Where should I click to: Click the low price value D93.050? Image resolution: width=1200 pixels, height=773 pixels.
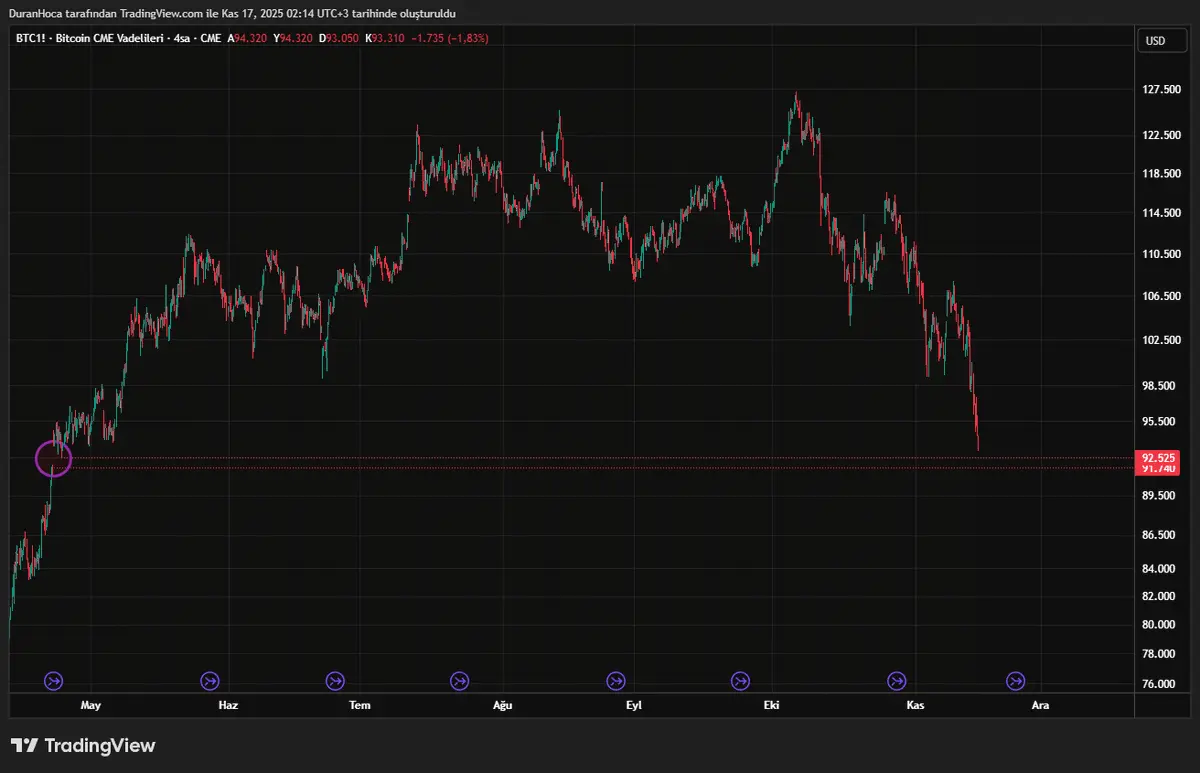(x=341, y=38)
